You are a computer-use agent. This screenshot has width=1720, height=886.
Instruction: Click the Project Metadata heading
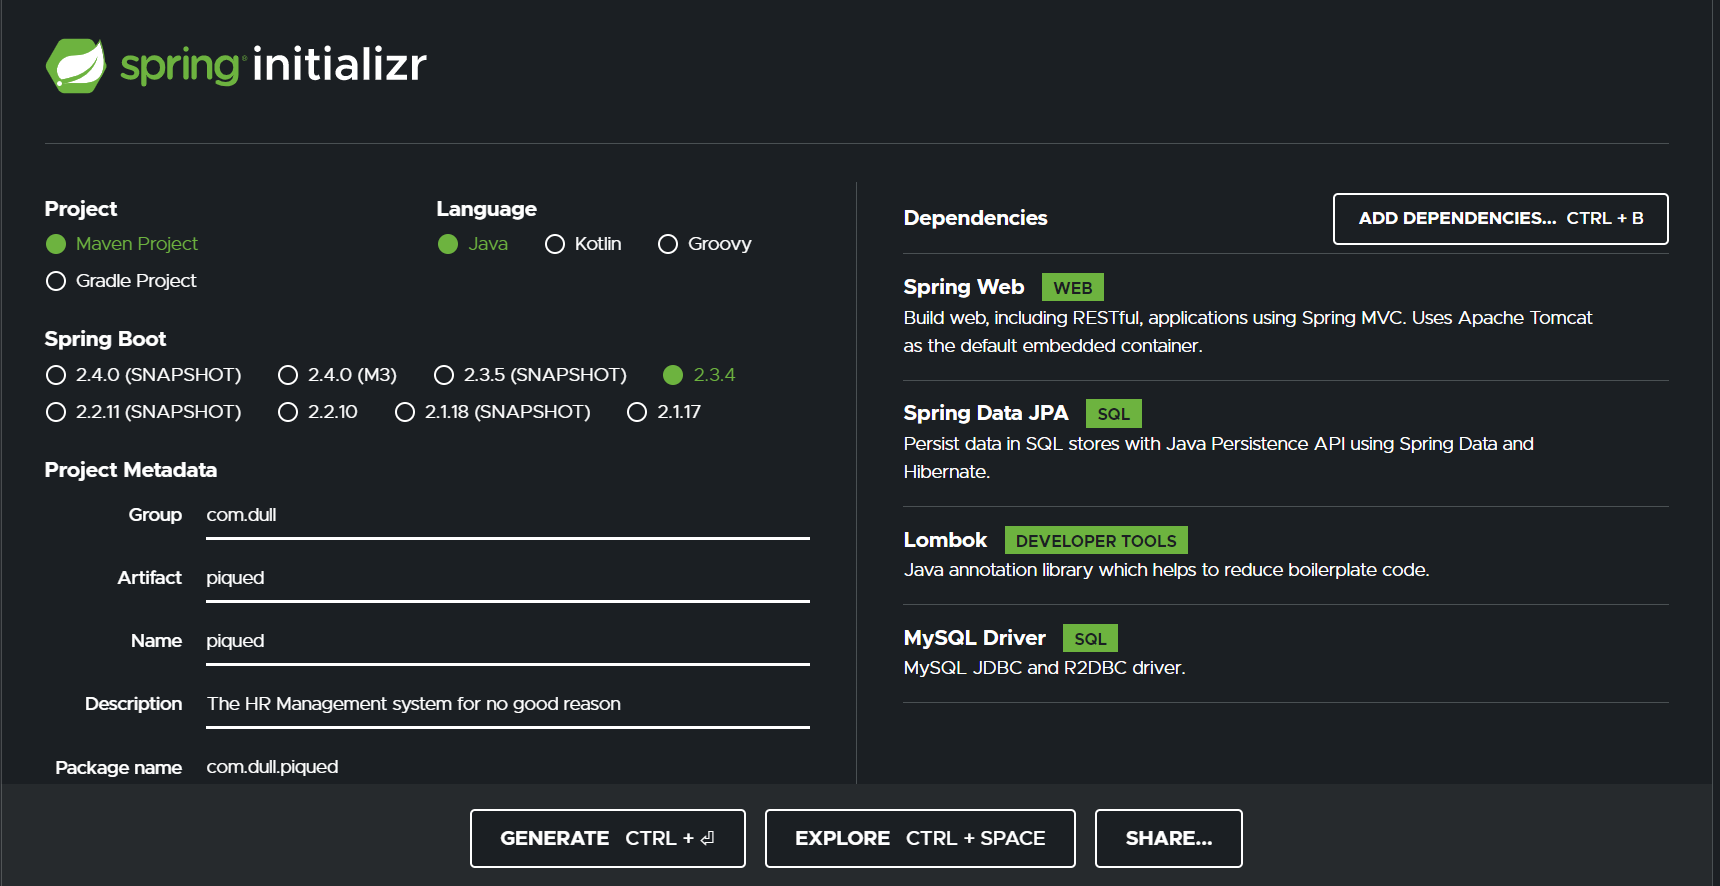coord(131,470)
